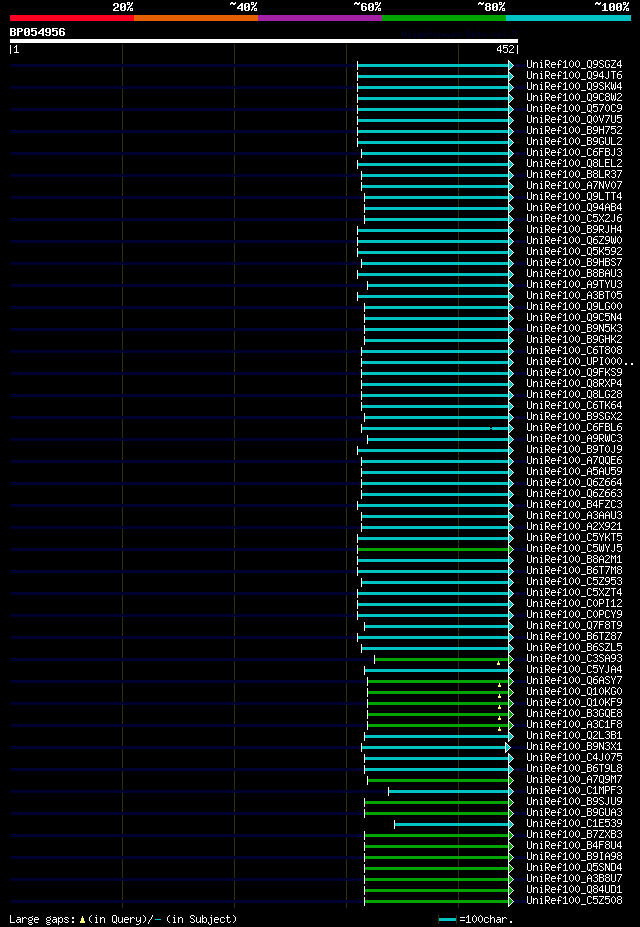Click the red 20% identity legend segment

pyautogui.click(x=72, y=18)
